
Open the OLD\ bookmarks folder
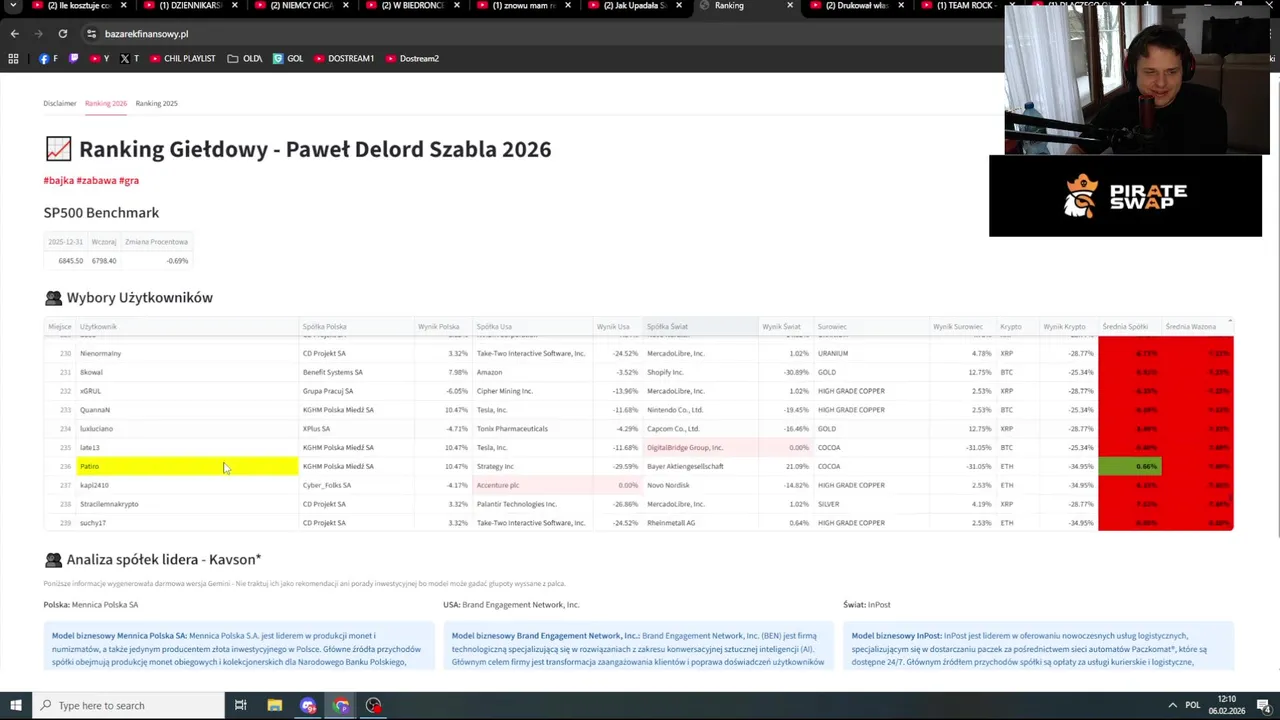[245, 58]
